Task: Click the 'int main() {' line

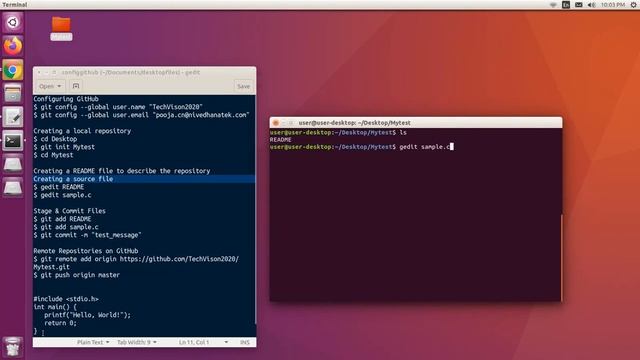Action: click(55, 307)
